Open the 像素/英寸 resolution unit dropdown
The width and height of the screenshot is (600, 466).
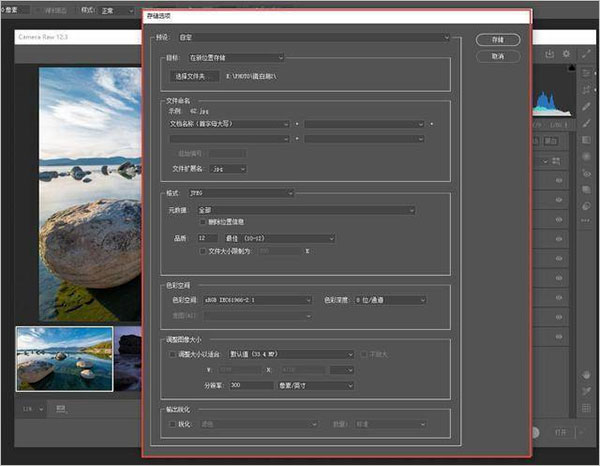[315, 386]
